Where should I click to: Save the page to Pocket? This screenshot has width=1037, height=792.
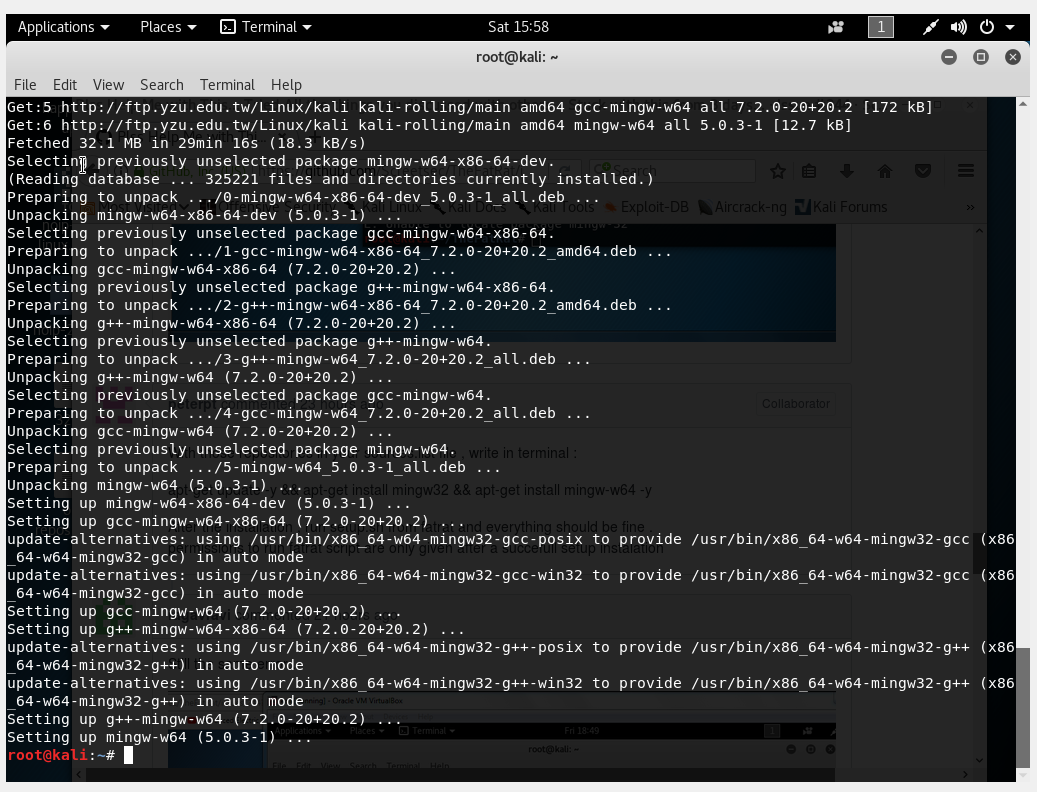coord(921,171)
